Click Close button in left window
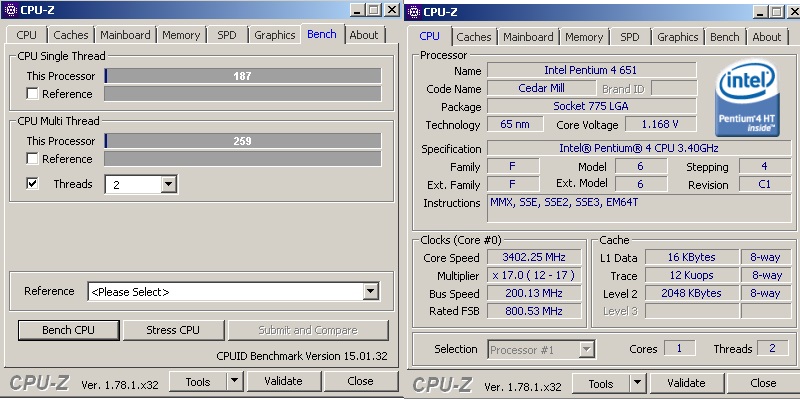Image resolution: width=800 pixels, height=400 pixels. coord(360,381)
